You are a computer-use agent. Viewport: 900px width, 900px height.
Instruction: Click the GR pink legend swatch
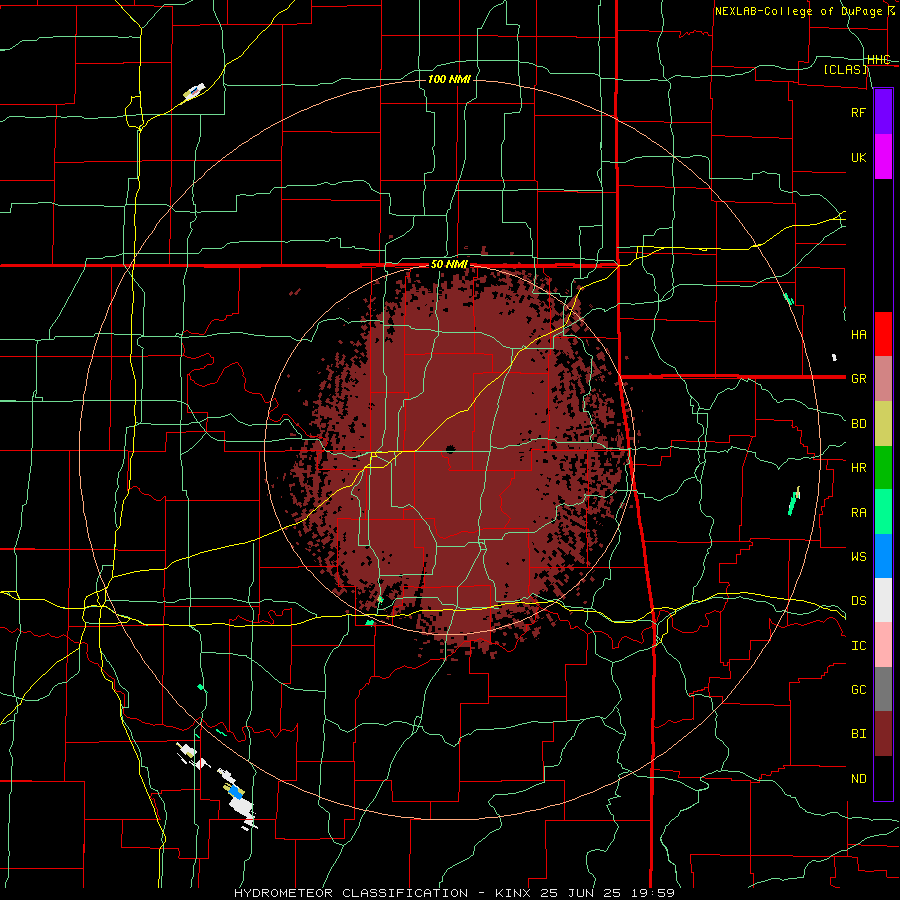click(x=883, y=379)
